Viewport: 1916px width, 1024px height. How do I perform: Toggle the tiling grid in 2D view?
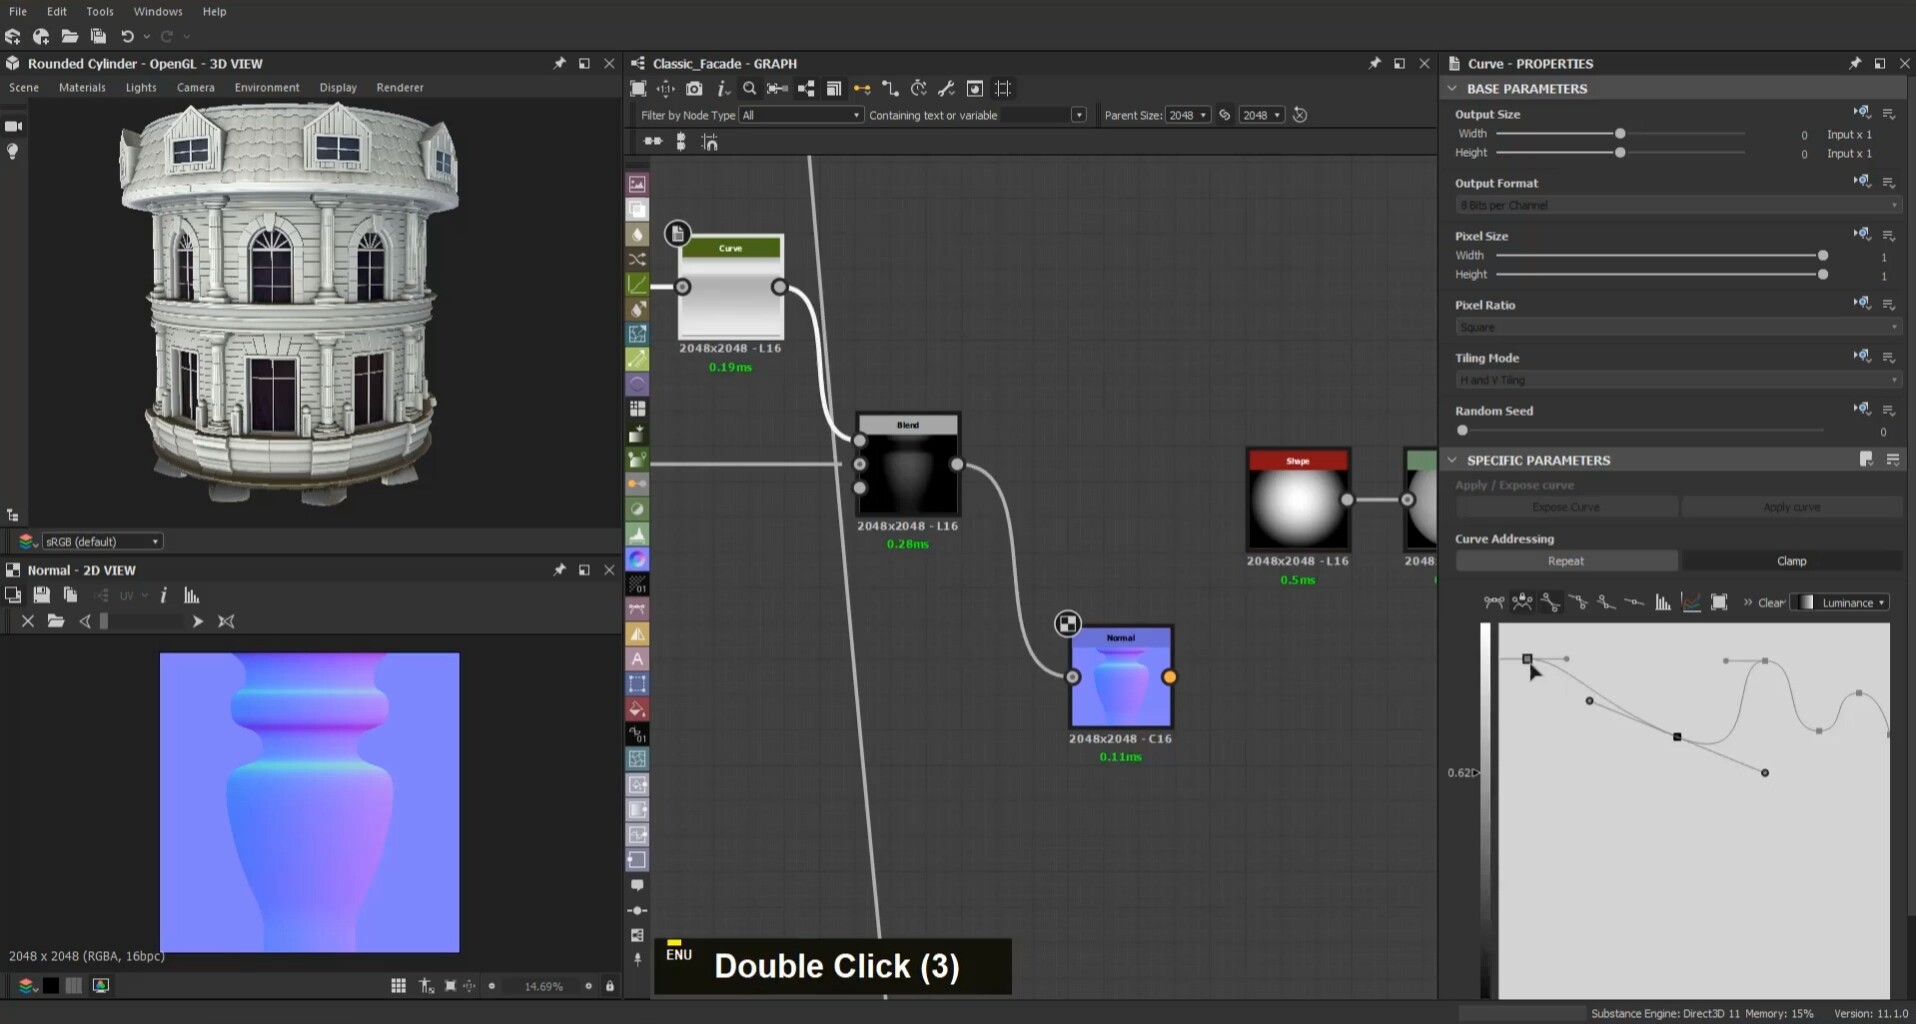[398, 986]
